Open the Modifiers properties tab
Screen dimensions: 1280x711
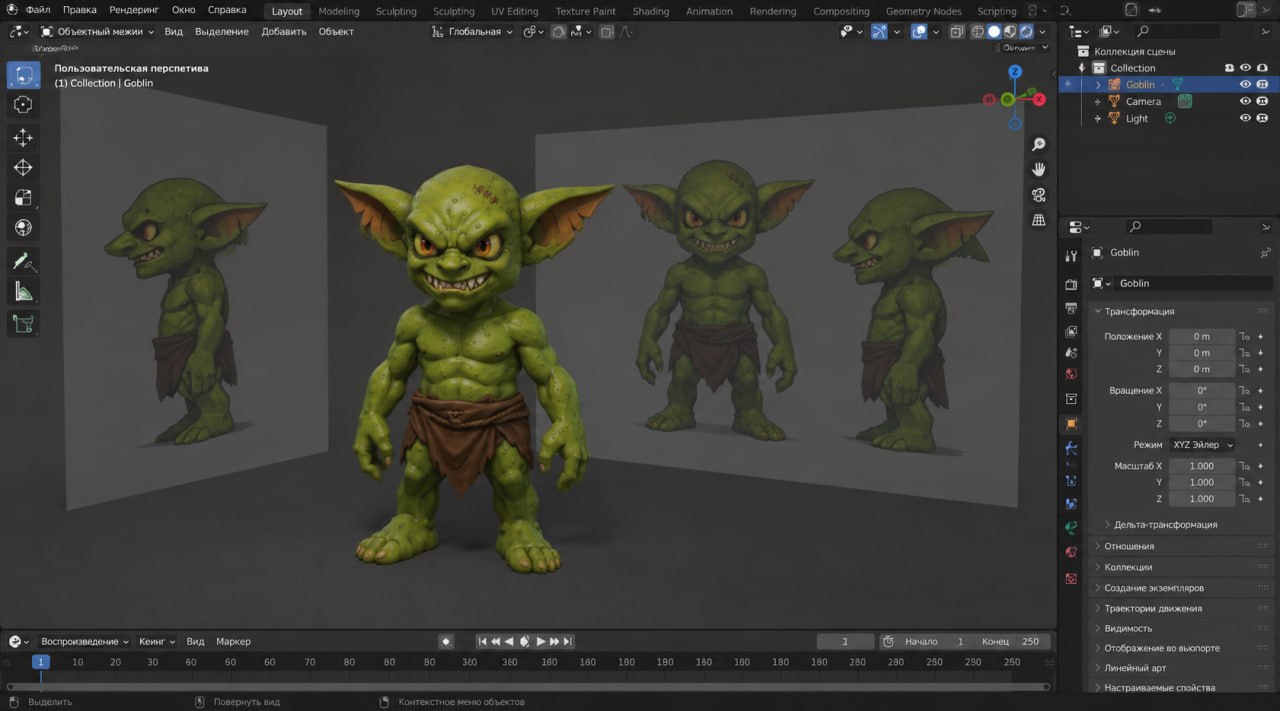[1071, 447]
